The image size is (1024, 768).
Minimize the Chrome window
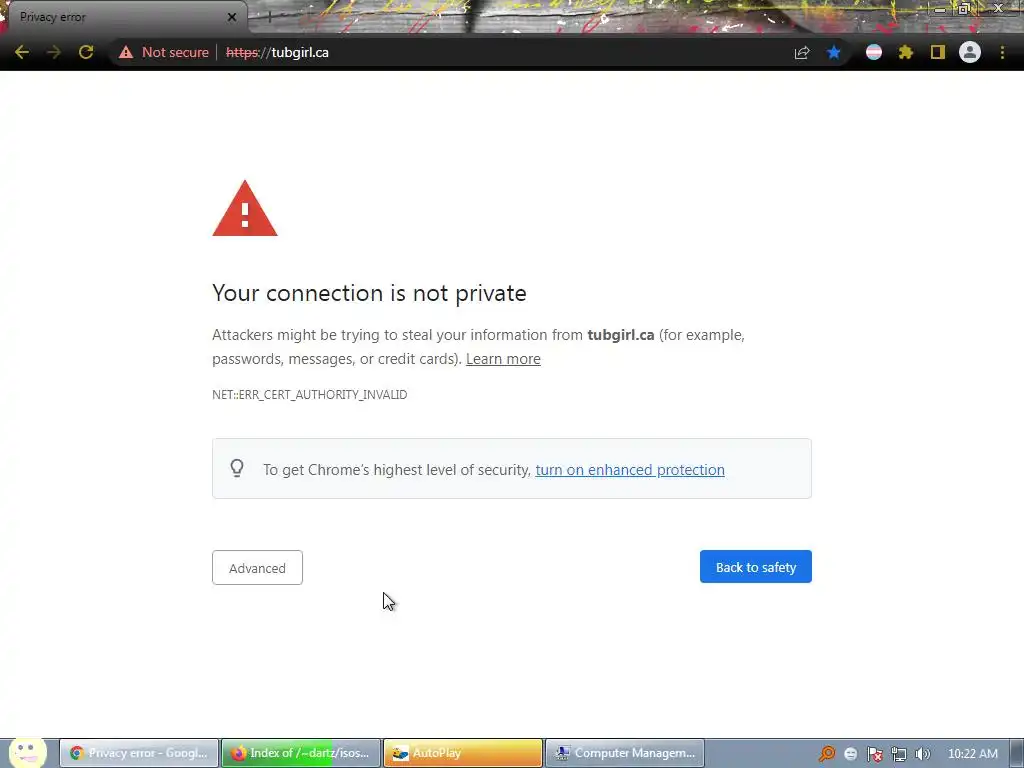click(x=939, y=9)
